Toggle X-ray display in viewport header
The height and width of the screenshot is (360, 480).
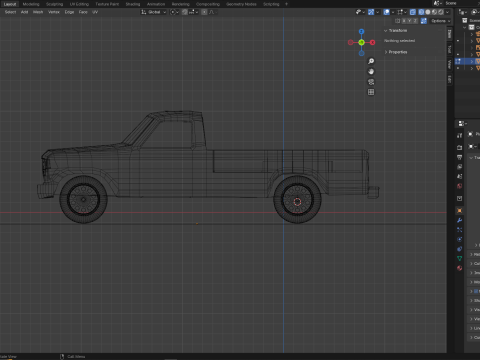coord(413,12)
